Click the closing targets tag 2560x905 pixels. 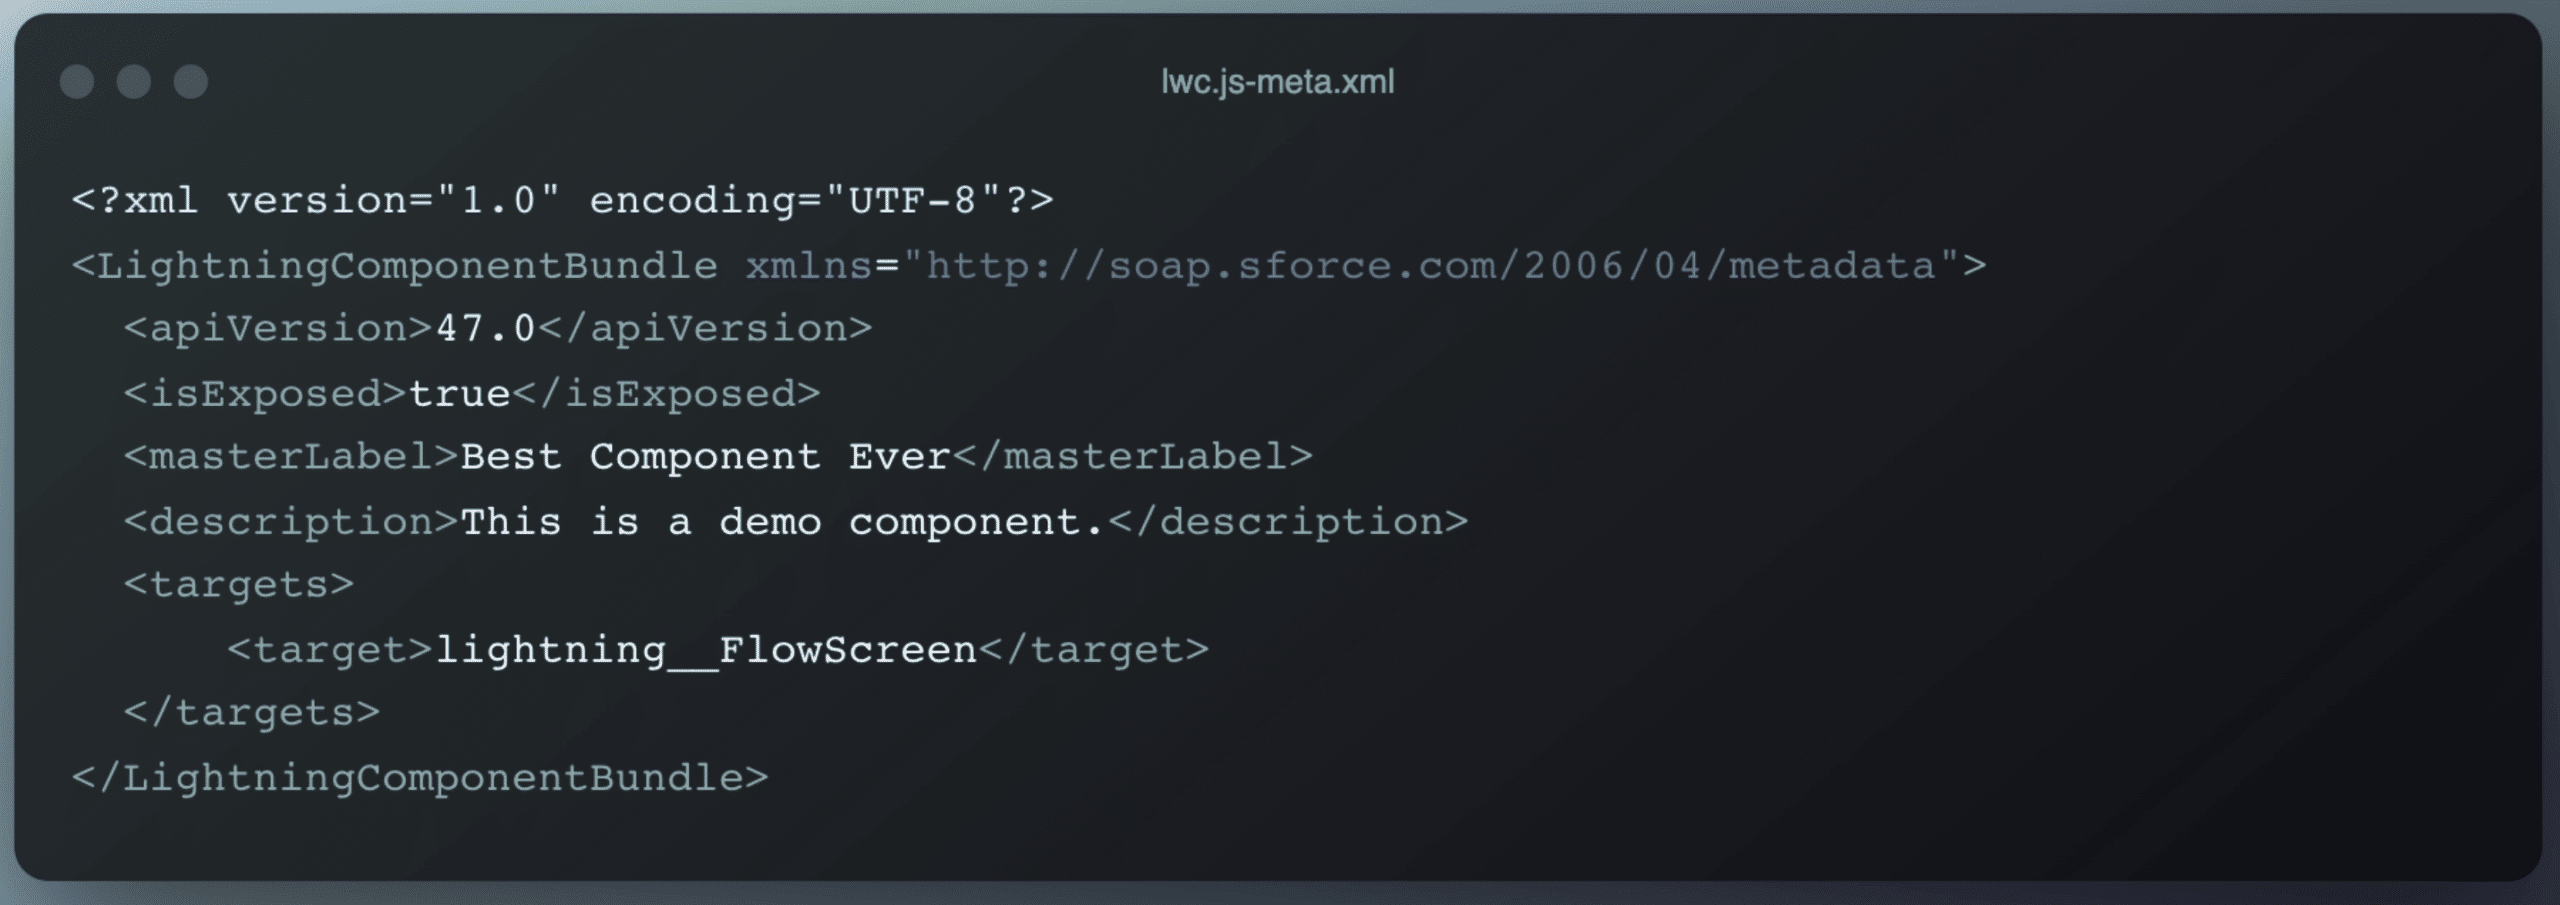252,713
